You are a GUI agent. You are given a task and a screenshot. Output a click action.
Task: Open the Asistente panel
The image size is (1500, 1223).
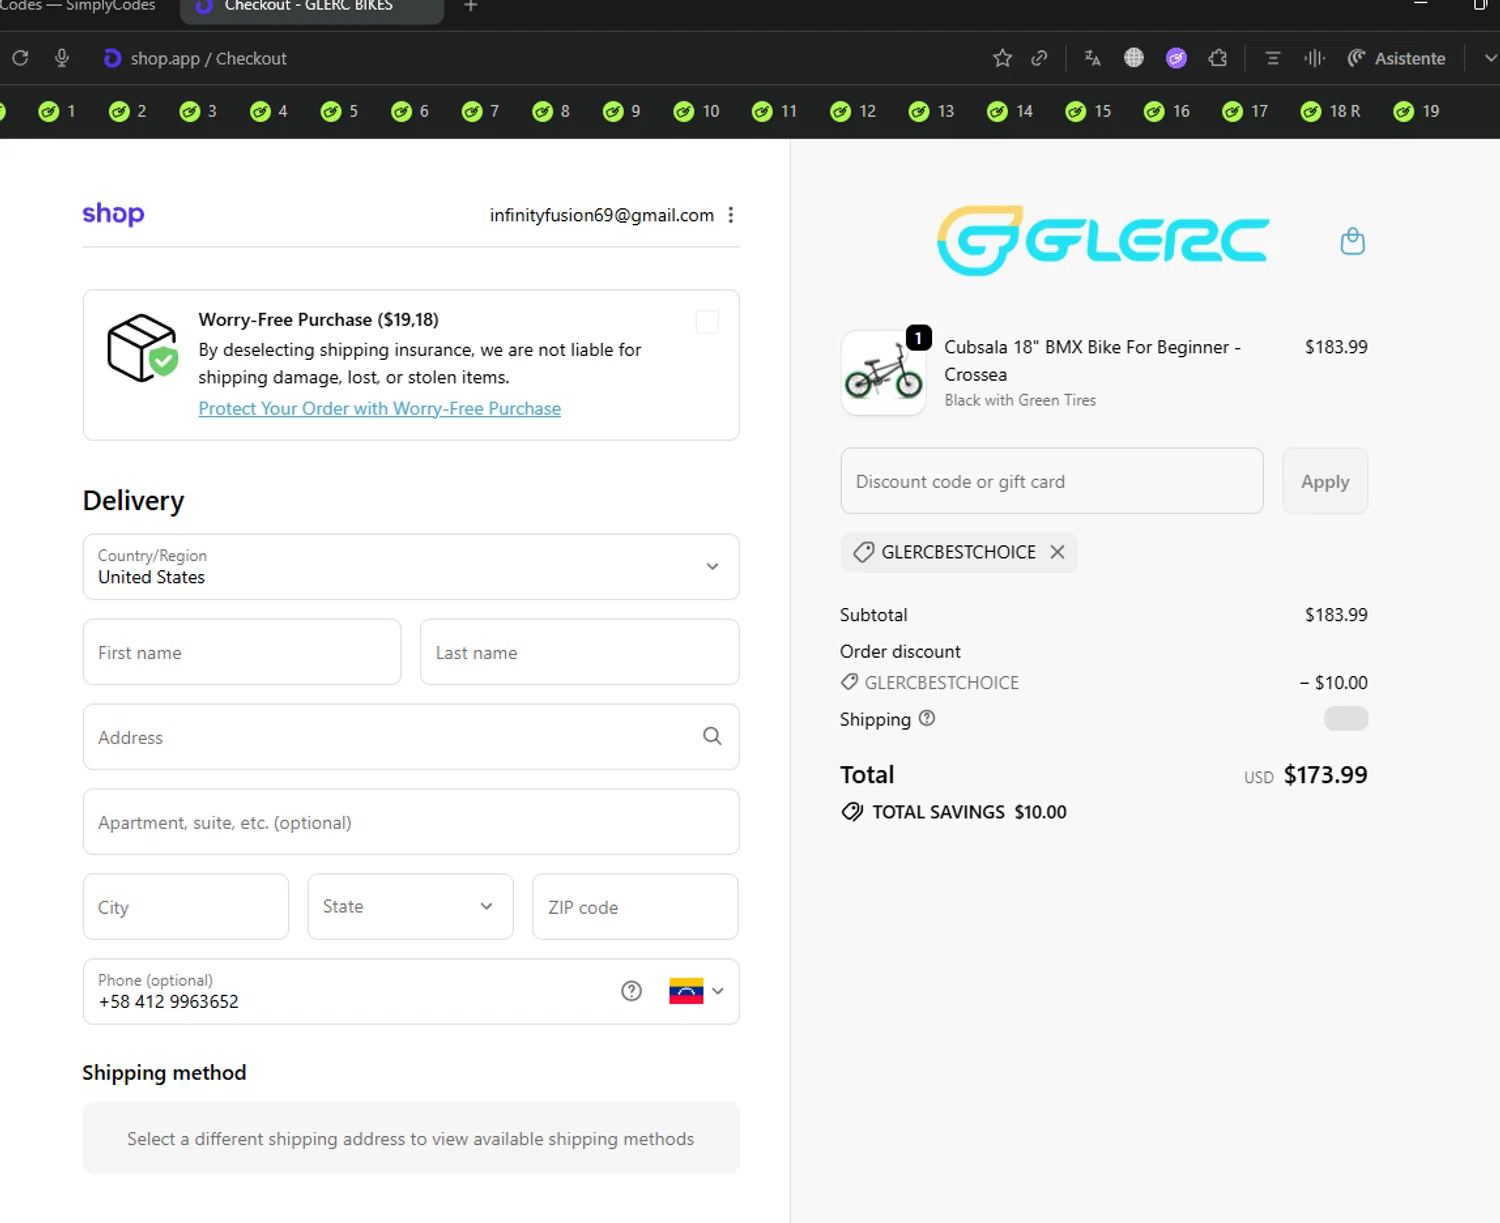1396,58
